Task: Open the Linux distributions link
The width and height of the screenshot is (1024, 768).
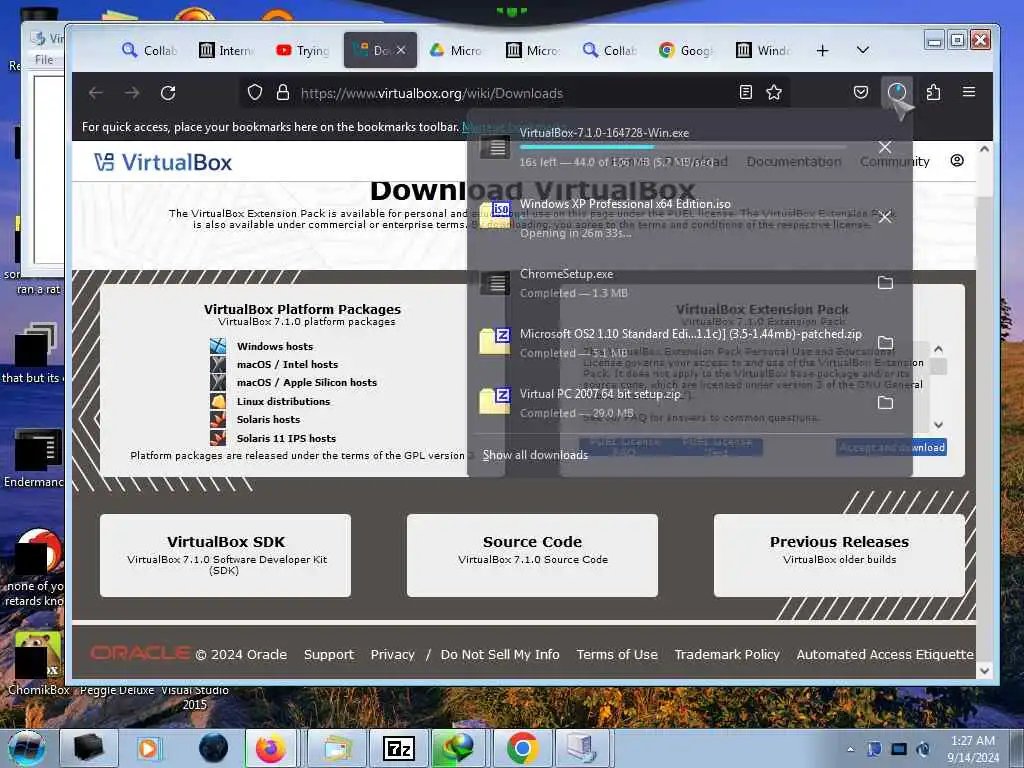Action: [283, 401]
